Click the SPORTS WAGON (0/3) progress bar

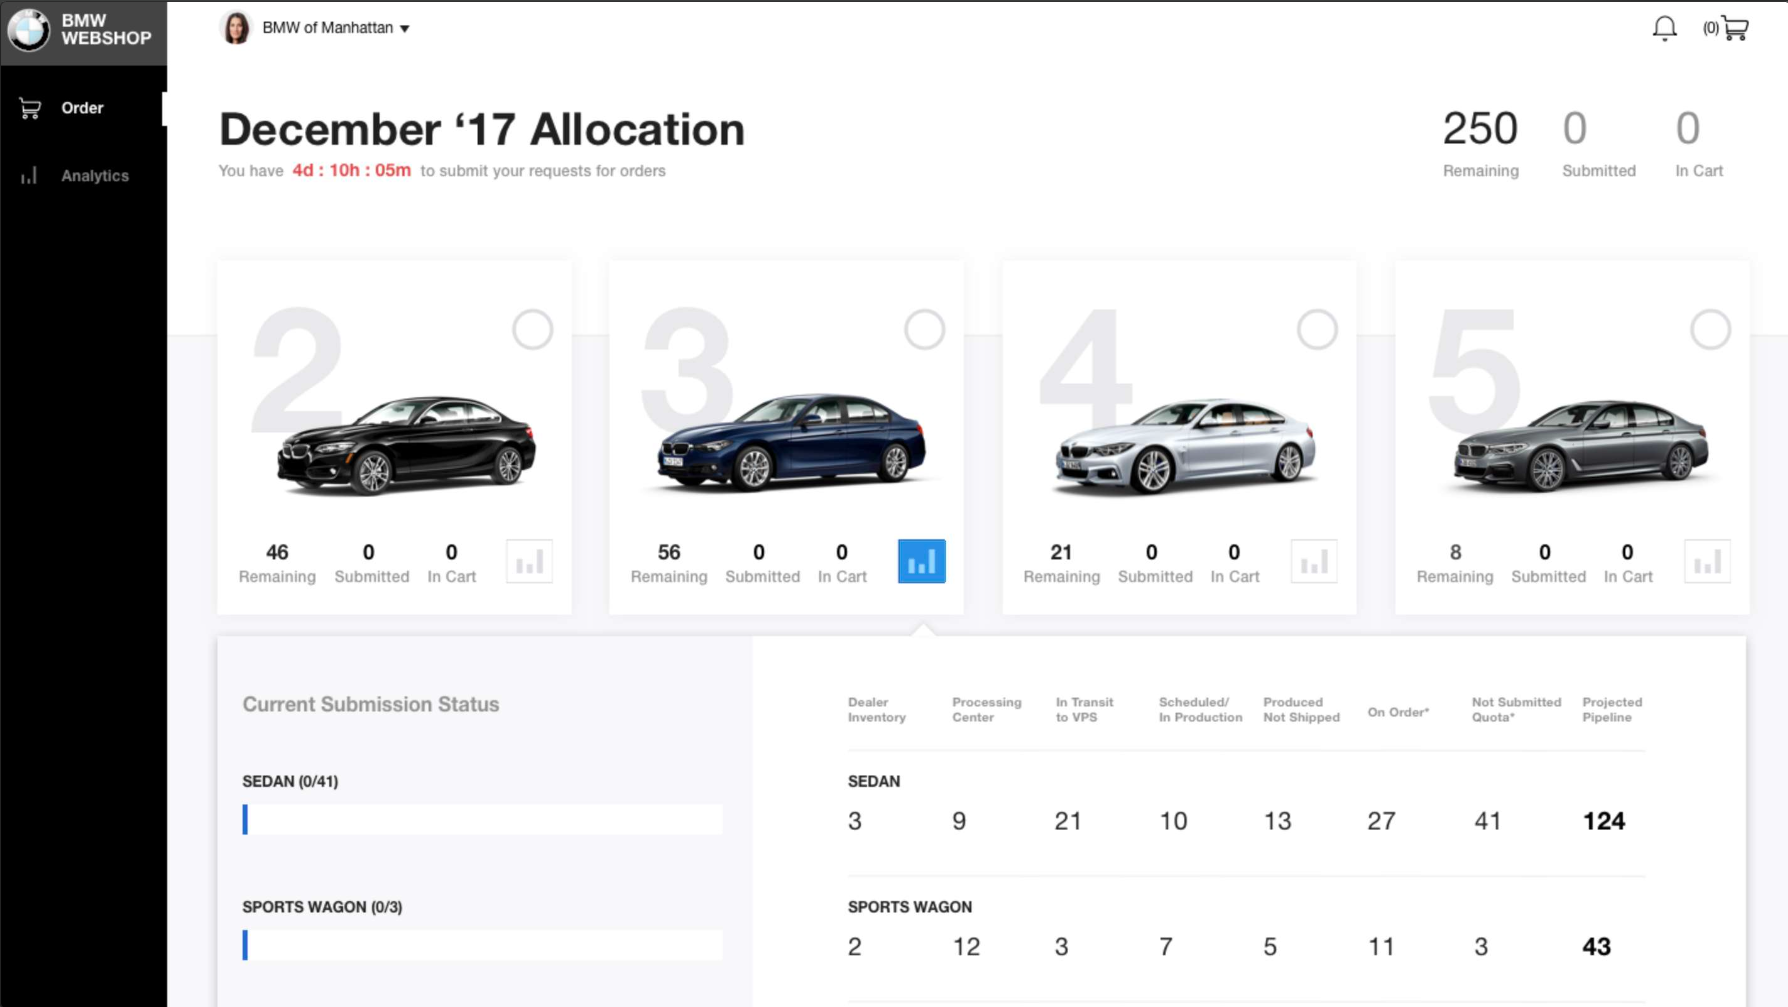point(482,946)
